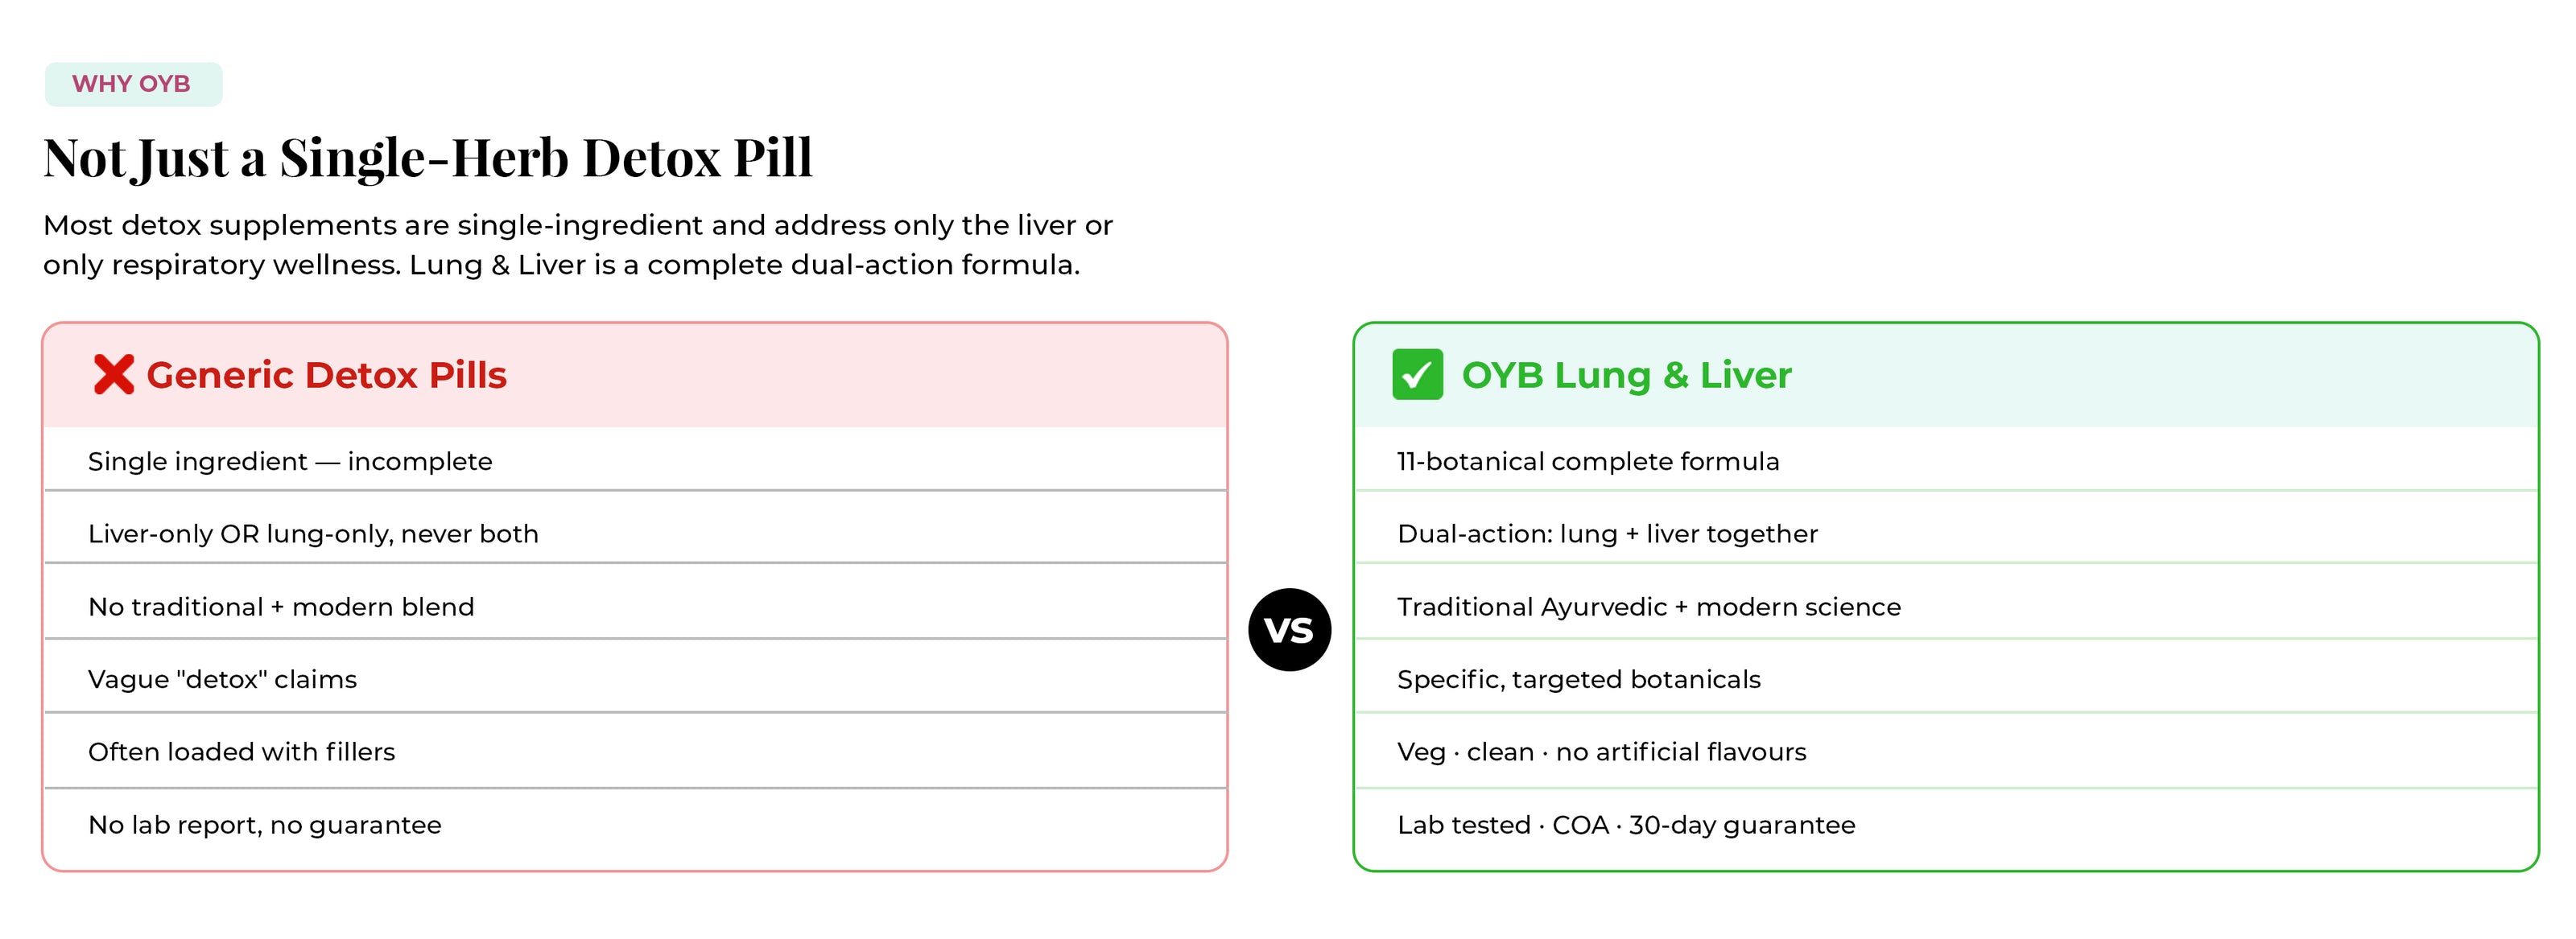Click Lab tested · COA · 30-day guarantee row

[x=1945, y=825]
